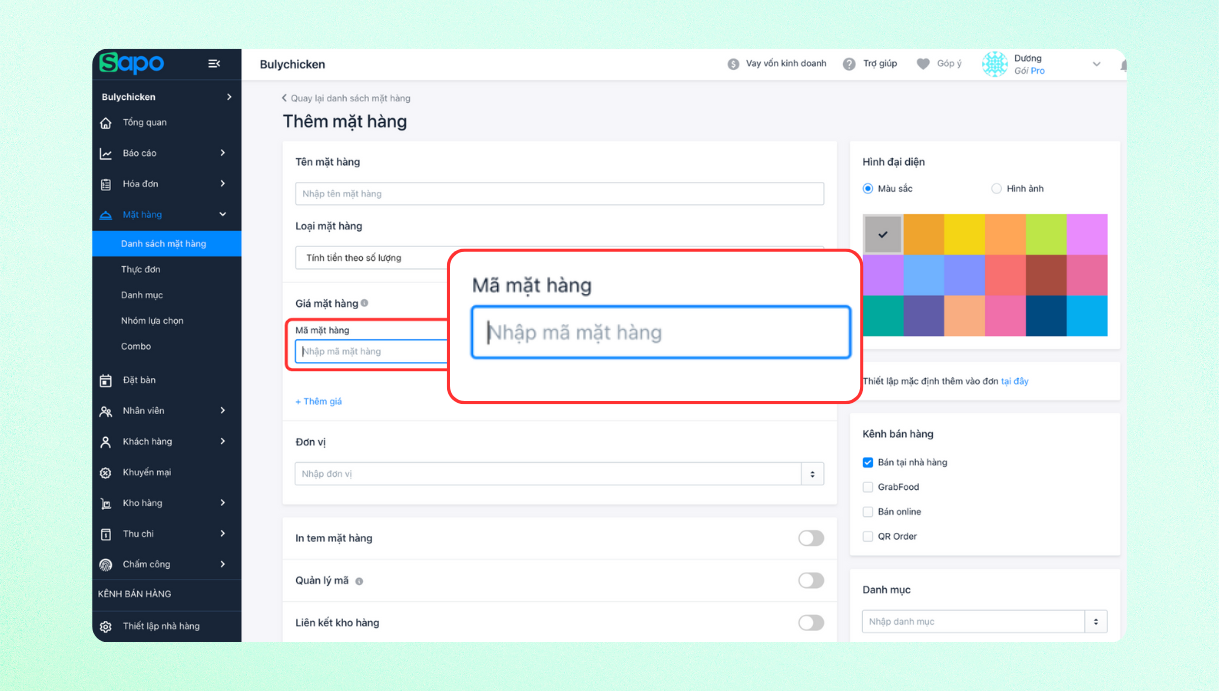Open the account dropdown arrow beside Dương

1096,64
